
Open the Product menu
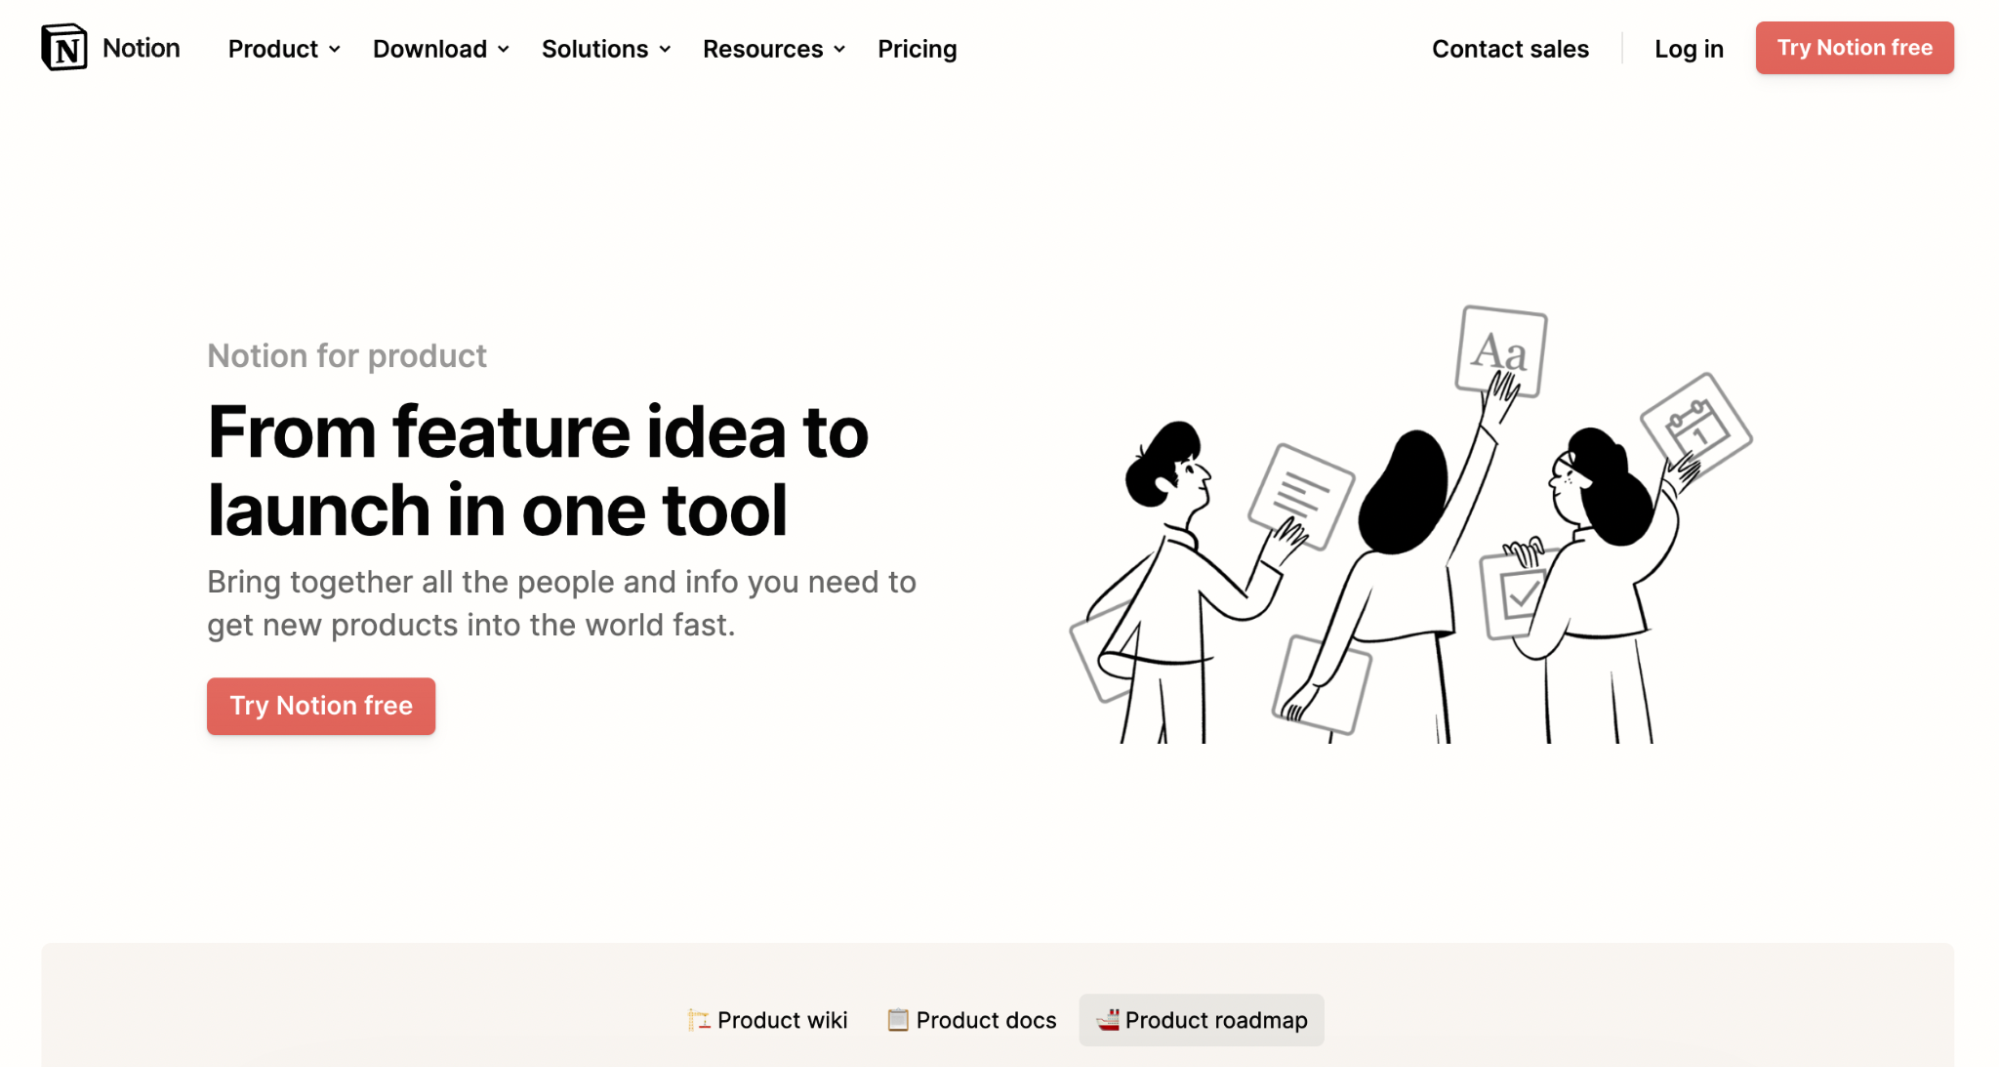(284, 49)
